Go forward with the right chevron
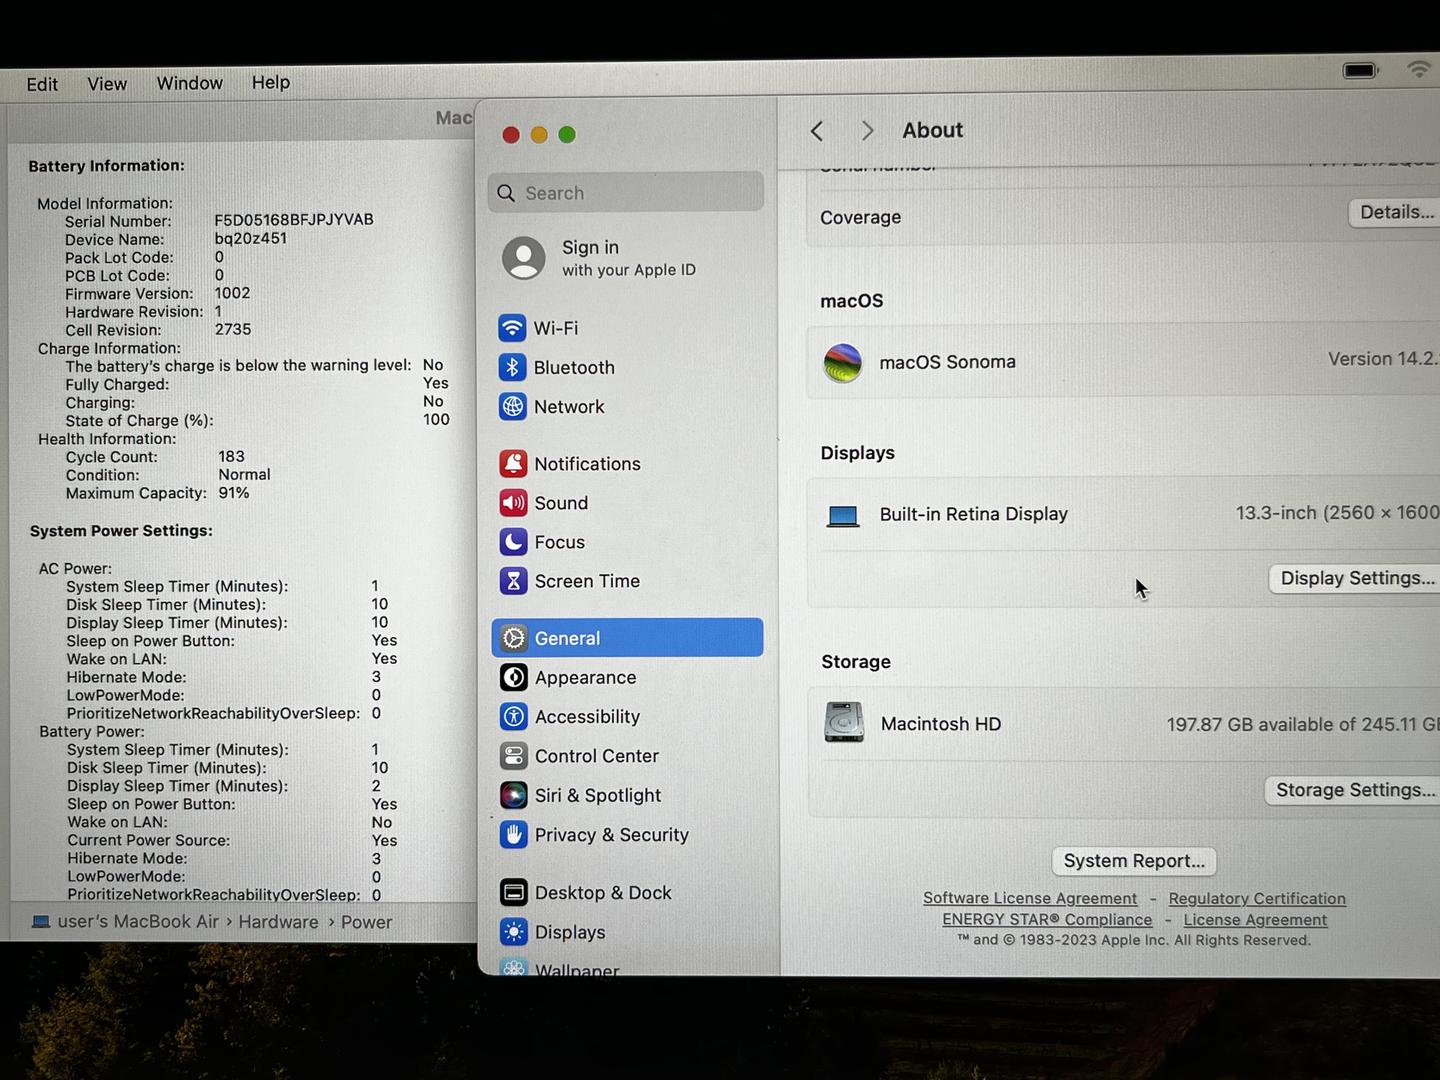 pyautogui.click(x=867, y=131)
